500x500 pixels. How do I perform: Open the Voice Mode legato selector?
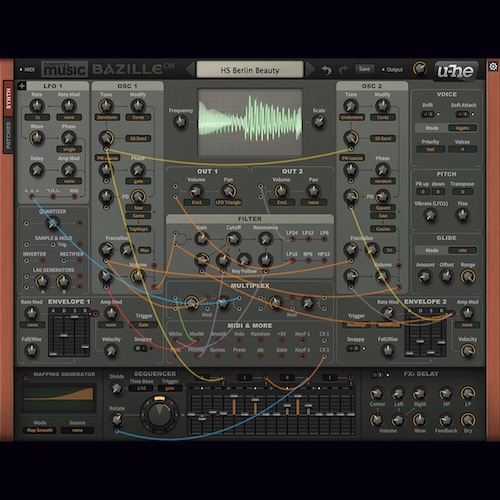coord(462,128)
